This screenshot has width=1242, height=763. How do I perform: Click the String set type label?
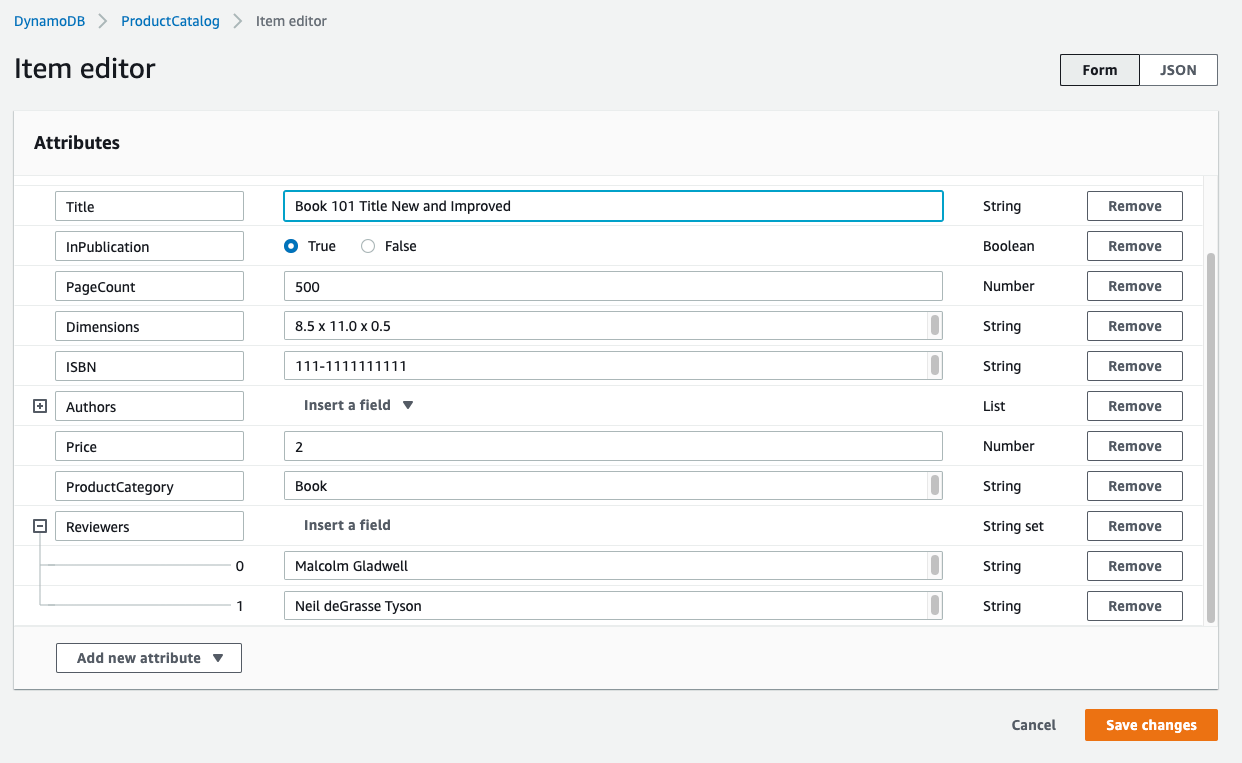(x=1013, y=526)
